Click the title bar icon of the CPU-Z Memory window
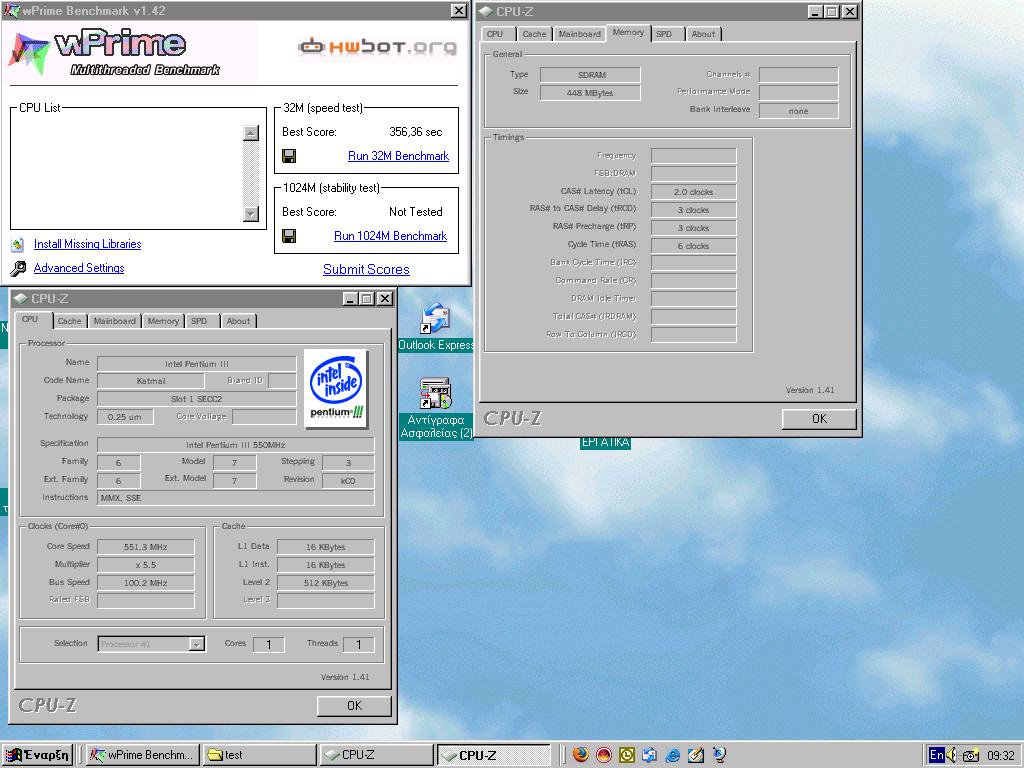 pos(486,12)
